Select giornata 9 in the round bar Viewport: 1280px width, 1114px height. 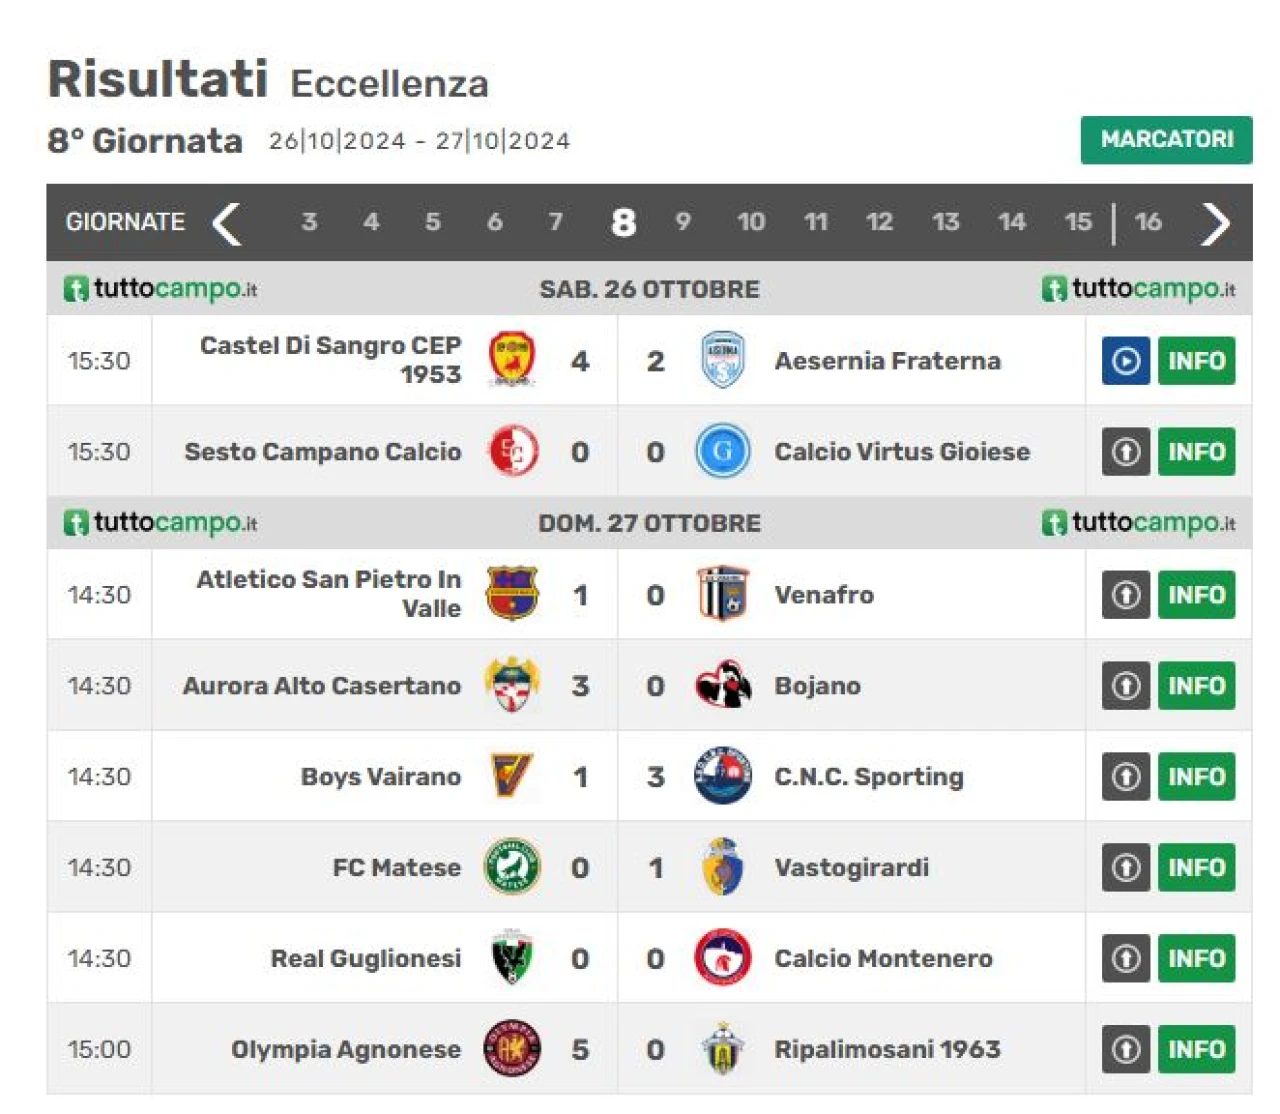pos(683,221)
